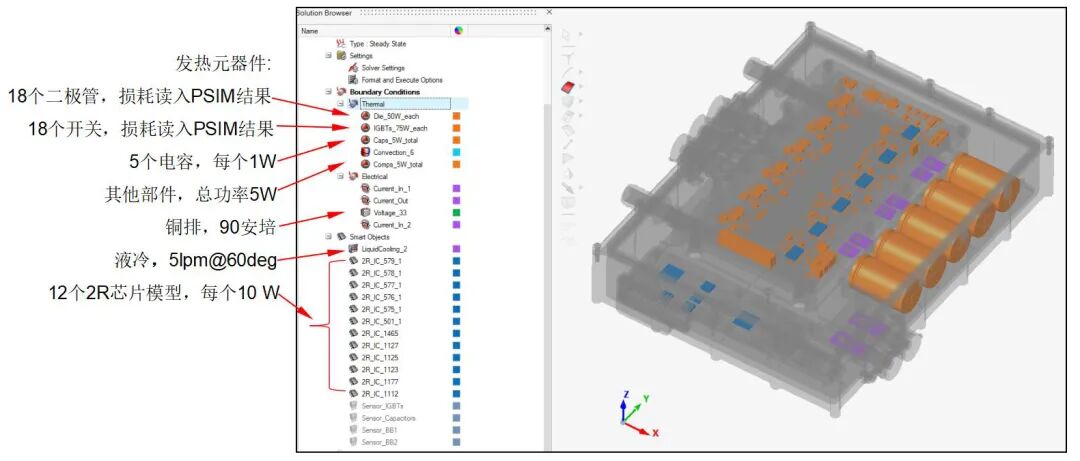This screenshot has width=1080, height=461.
Task: Click the Settings label in the tree
Action: click(361, 56)
